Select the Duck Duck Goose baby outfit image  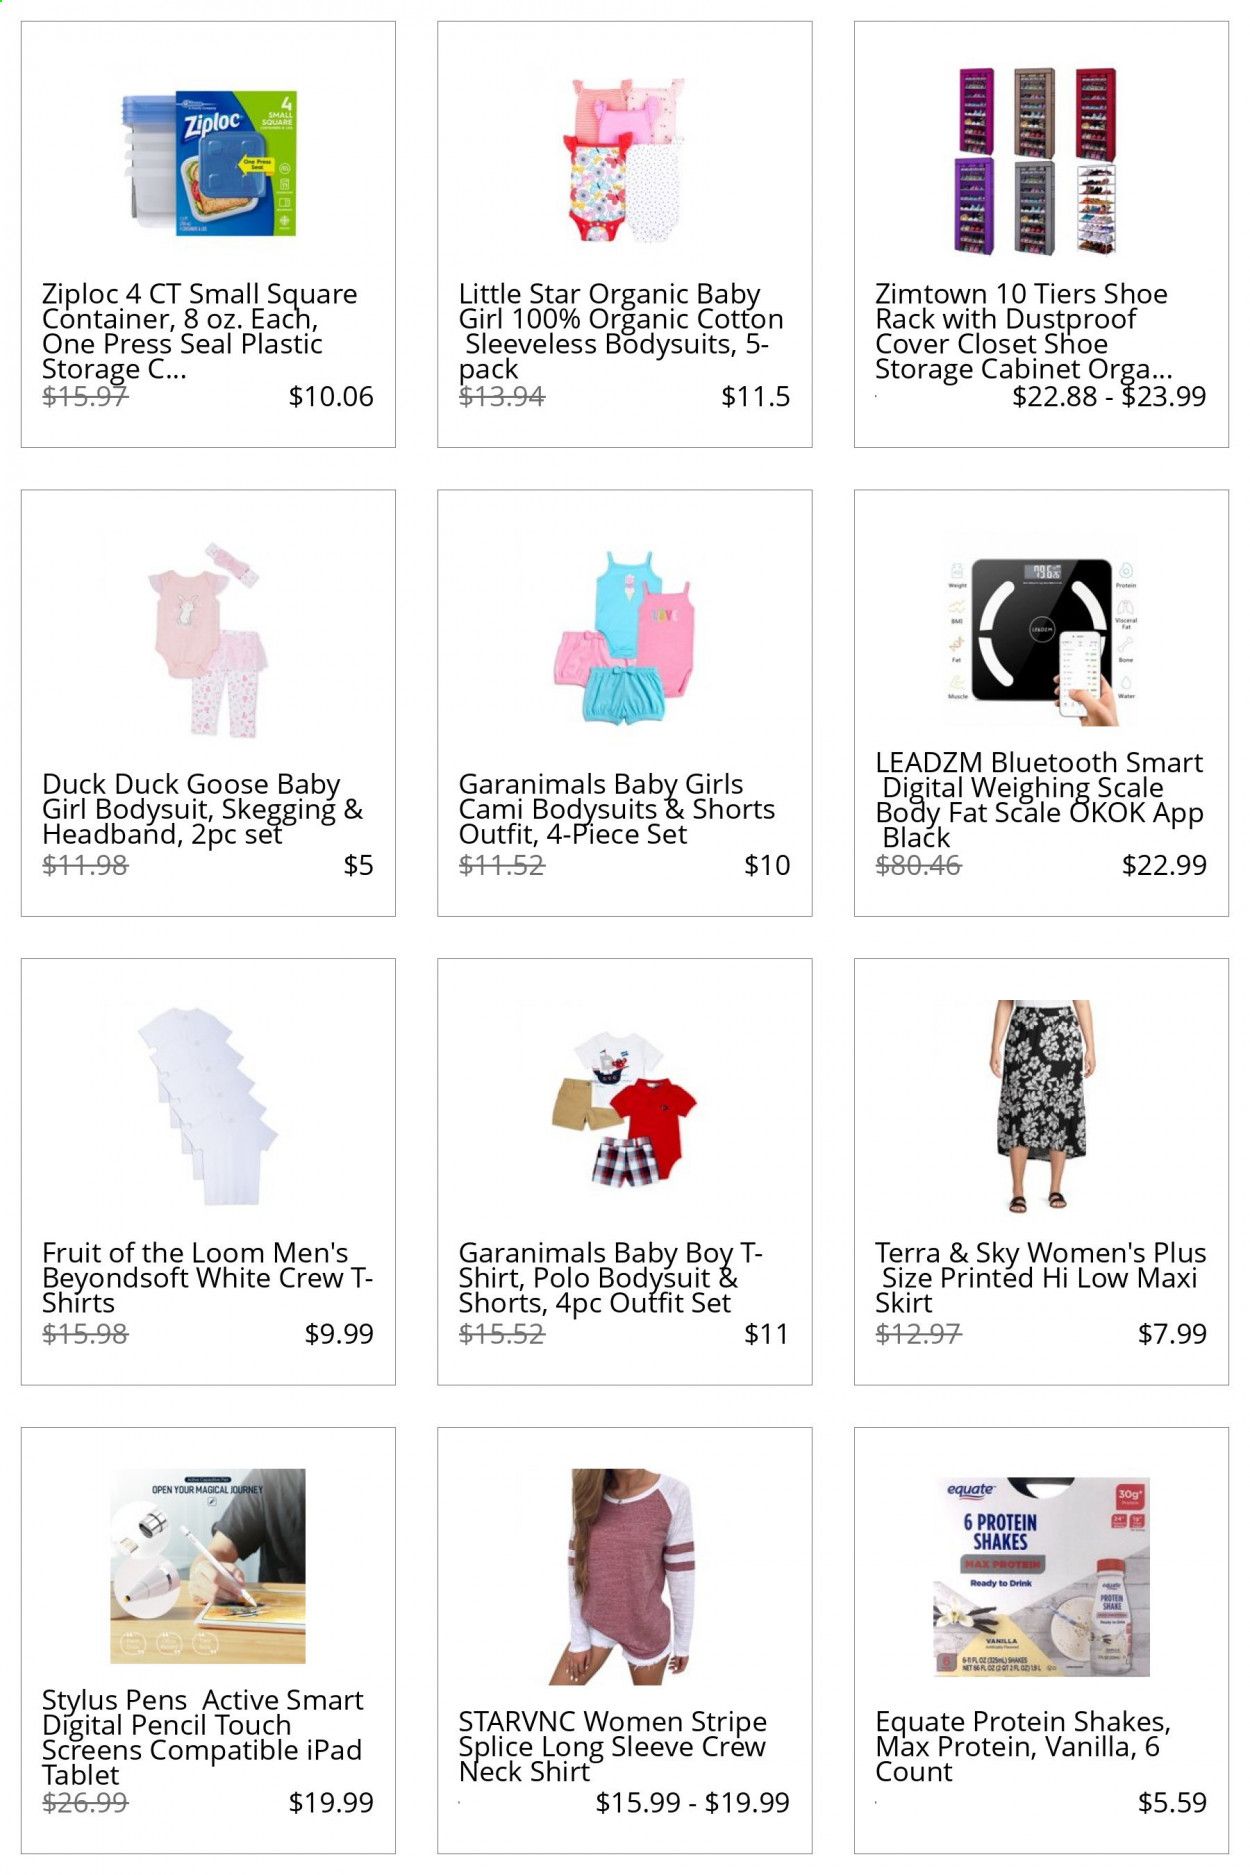tap(208, 640)
